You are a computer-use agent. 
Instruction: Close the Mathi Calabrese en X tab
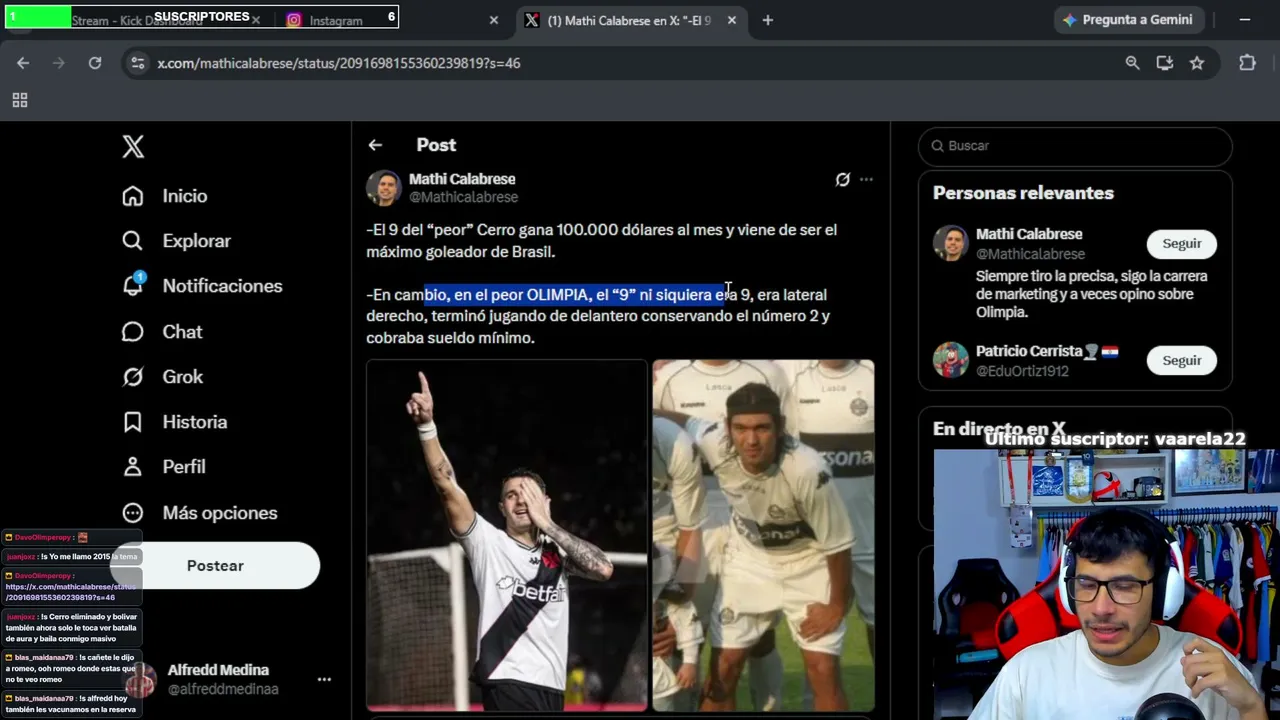732,20
